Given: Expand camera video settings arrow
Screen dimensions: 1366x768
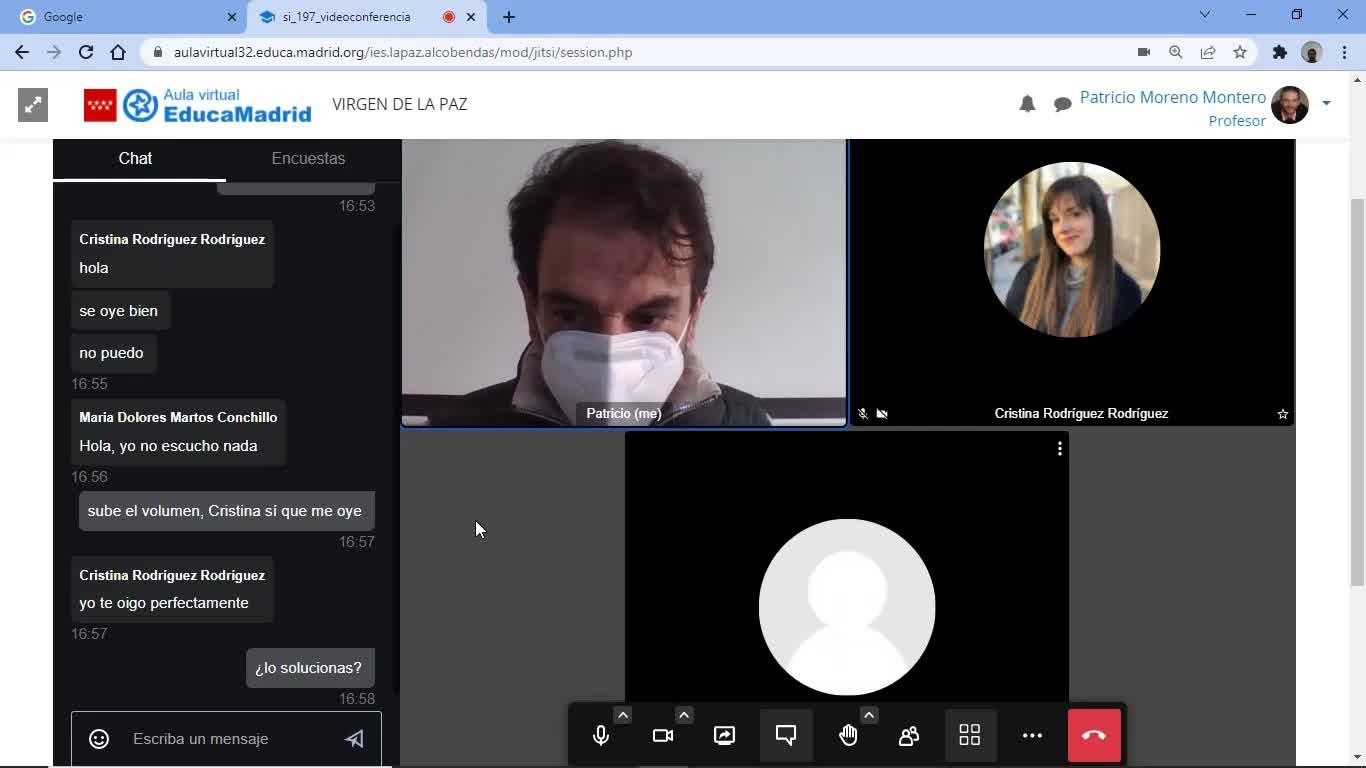Looking at the screenshot, I should coord(684,715).
